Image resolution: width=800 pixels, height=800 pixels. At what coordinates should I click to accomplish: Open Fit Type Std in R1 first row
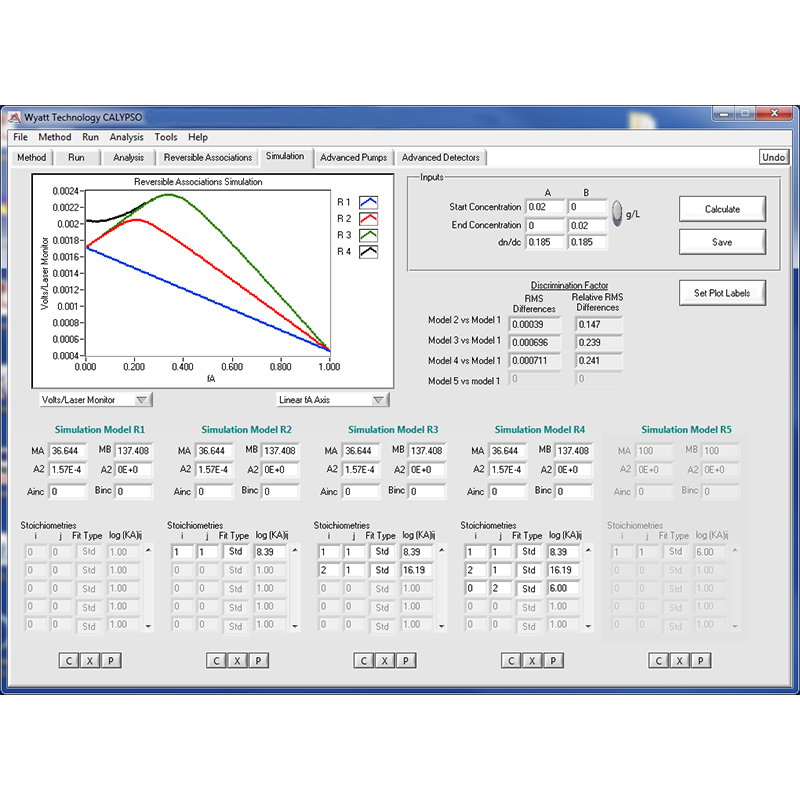point(89,552)
